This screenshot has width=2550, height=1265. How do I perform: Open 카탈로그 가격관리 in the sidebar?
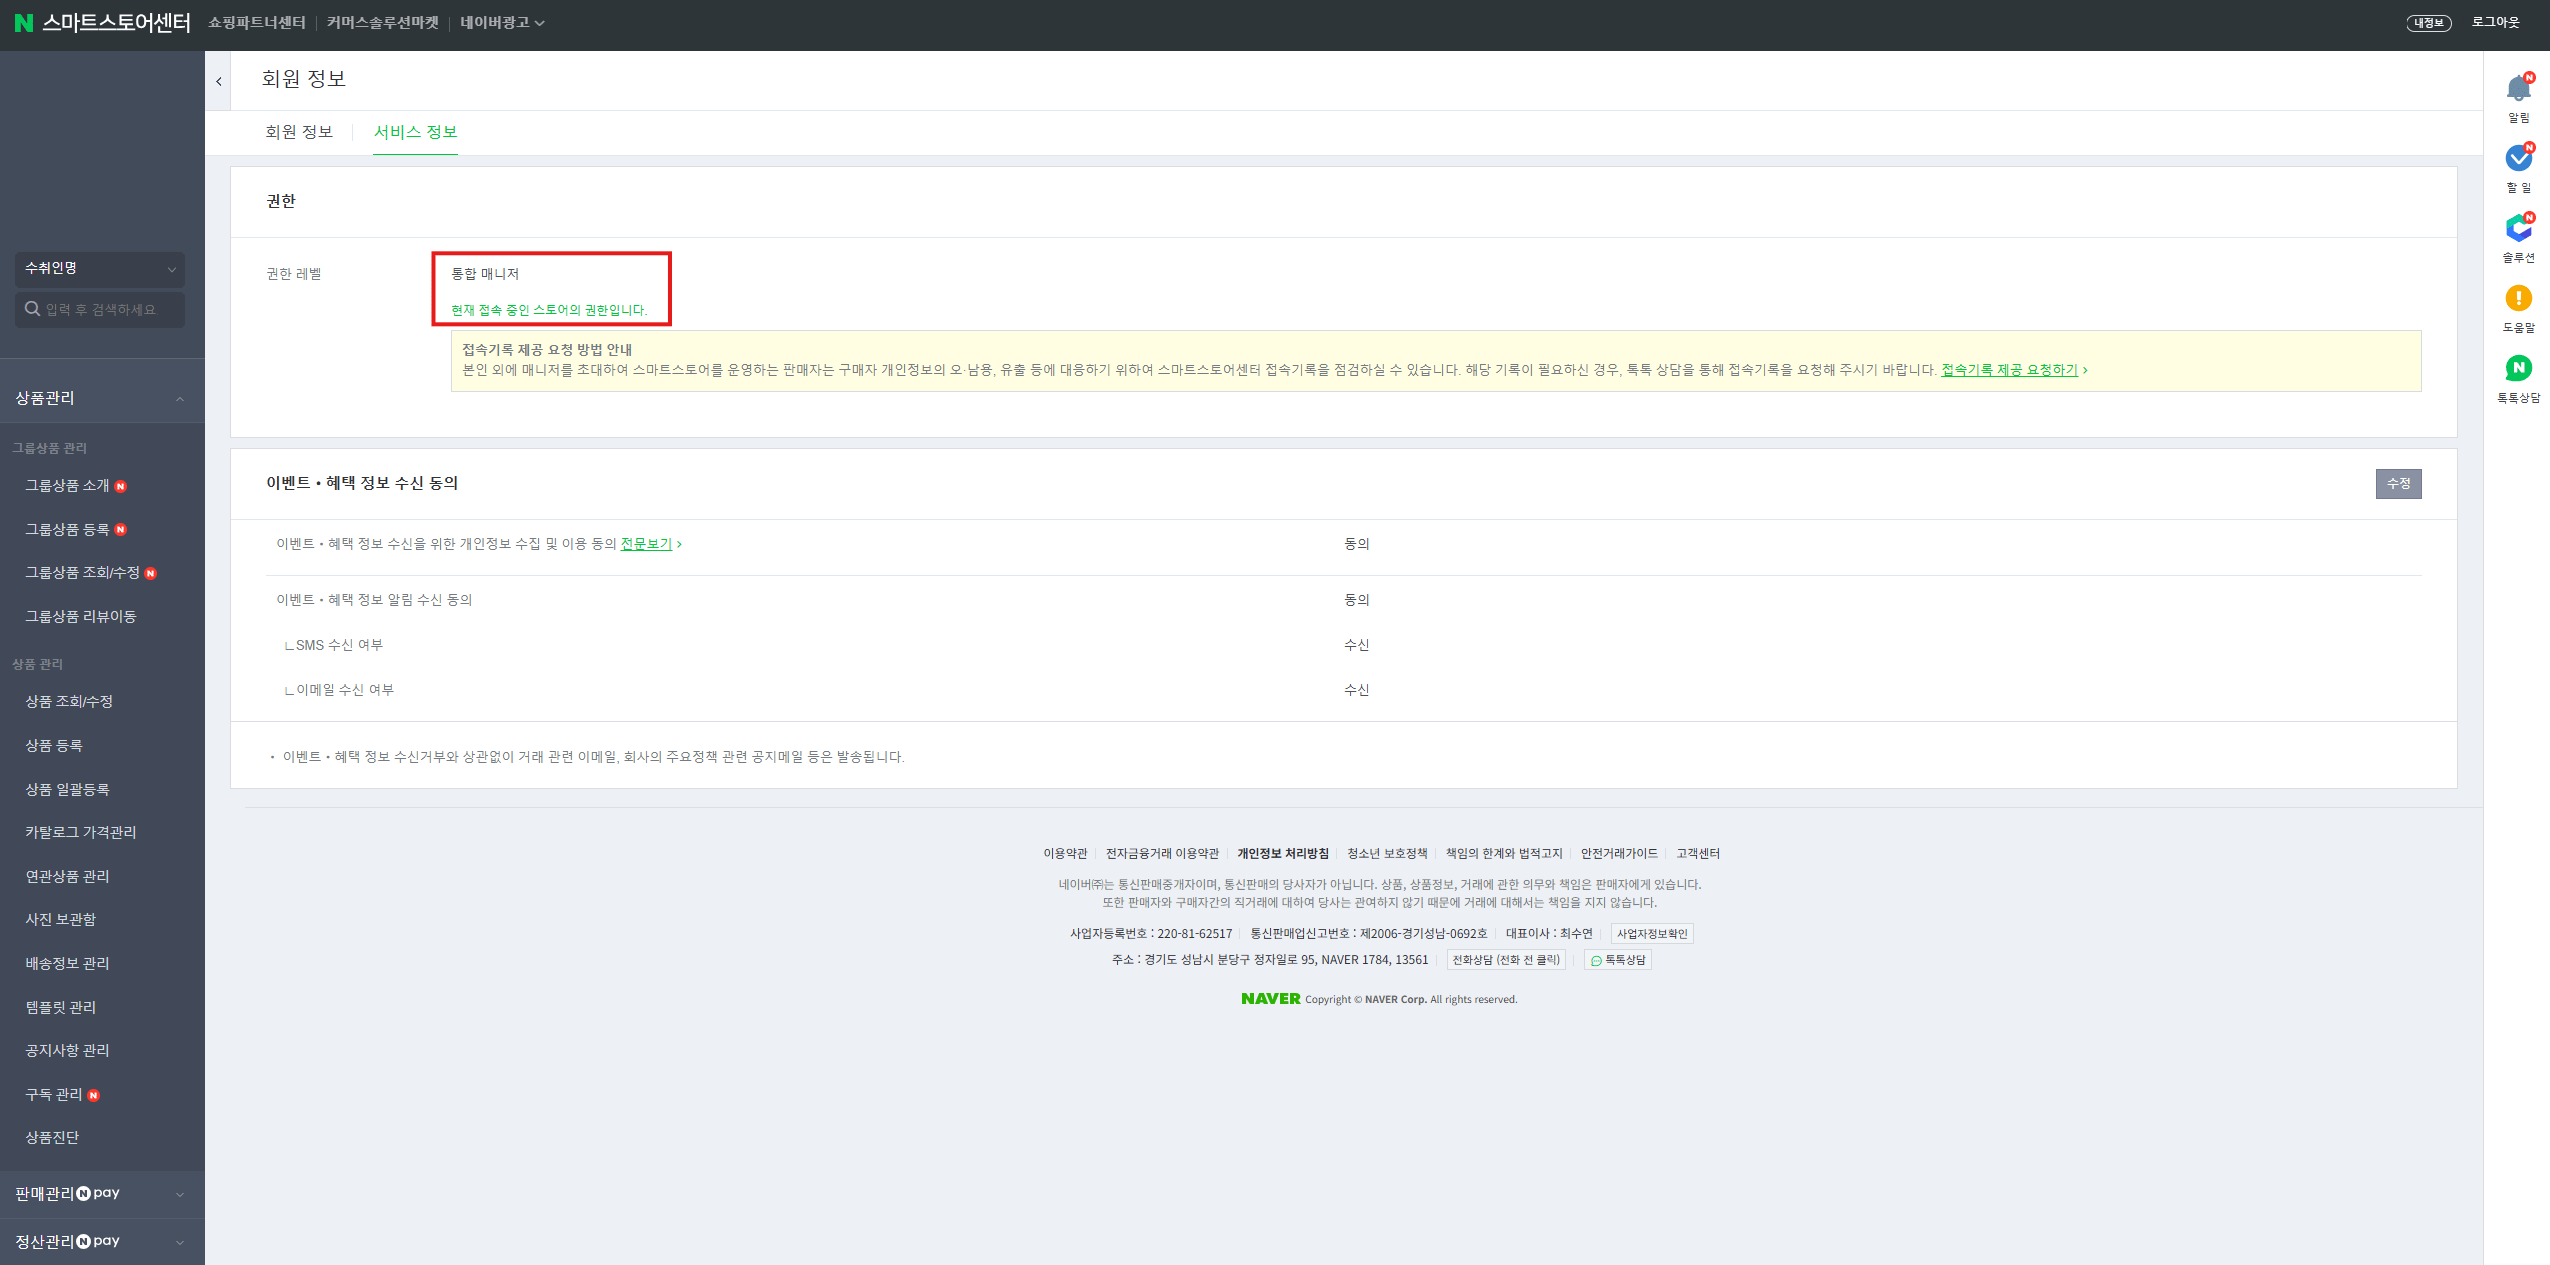[x=81, y=833]
